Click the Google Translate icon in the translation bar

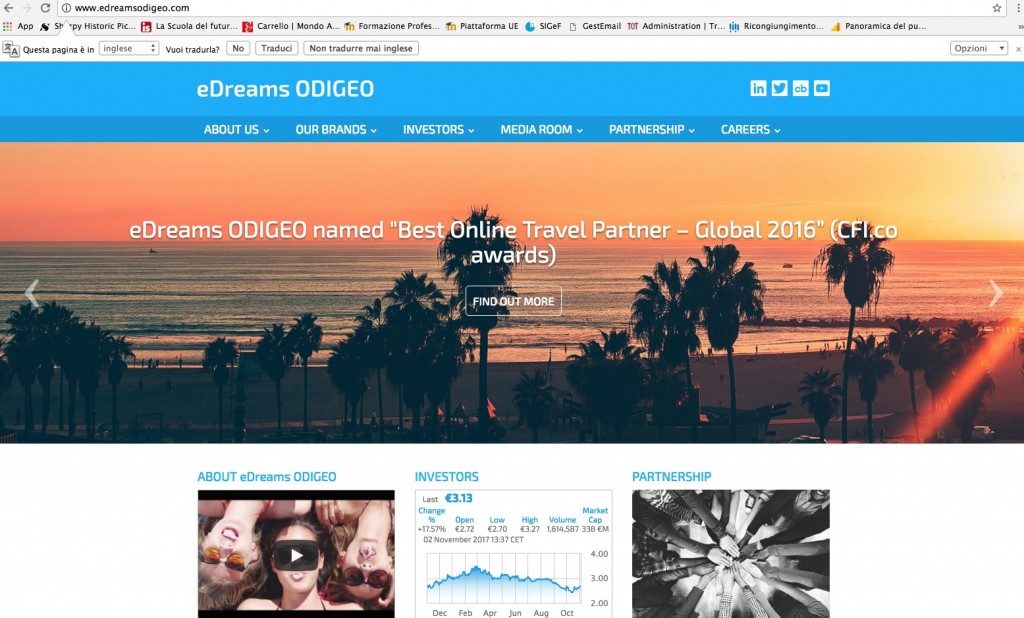[x=13, y=47]
